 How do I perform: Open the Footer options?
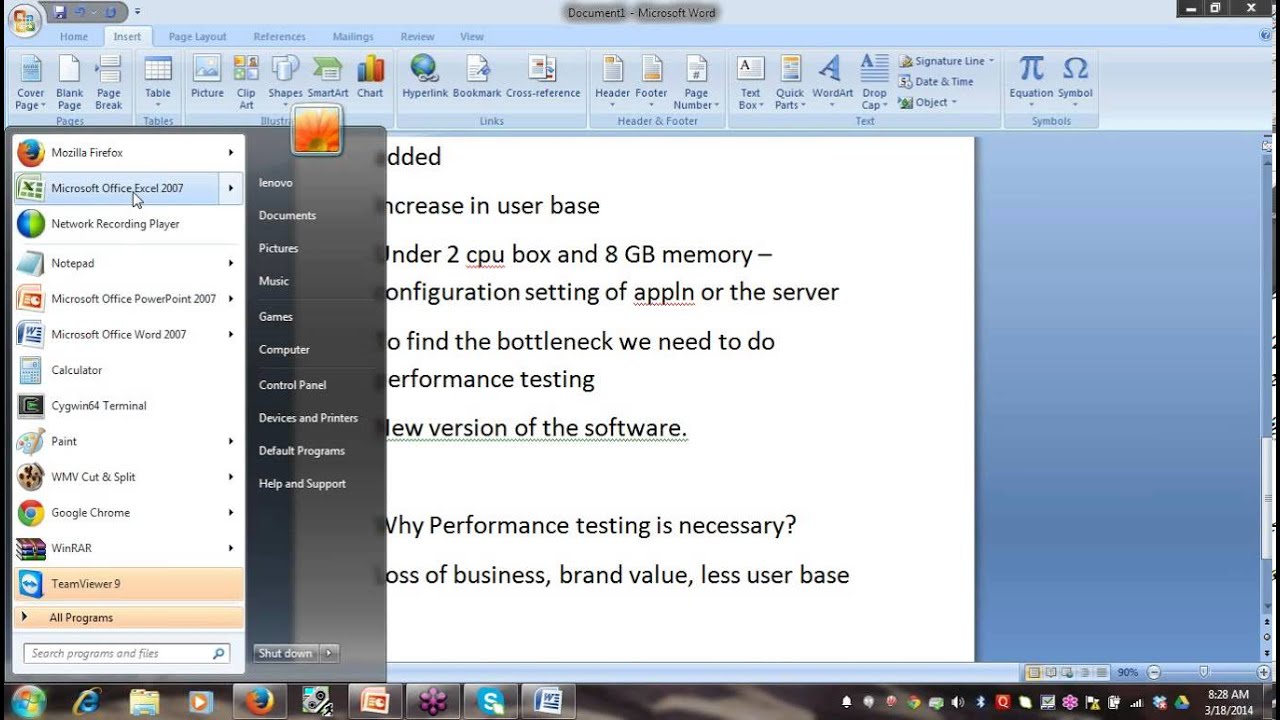[651, 83]
